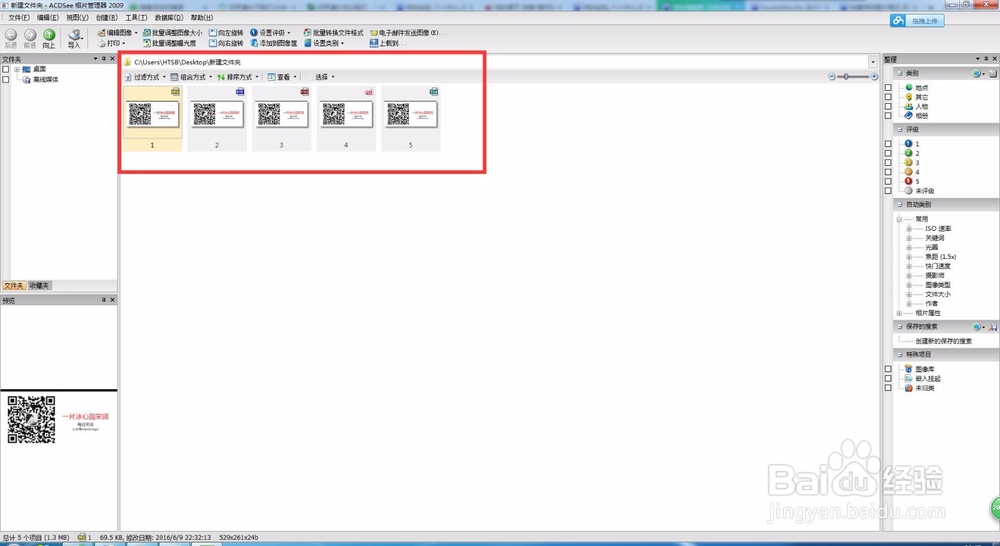Viewport: 1000px width, 546px height.
Task: Check the 其它 (Other) category checkbox
Action: point(888,97)
